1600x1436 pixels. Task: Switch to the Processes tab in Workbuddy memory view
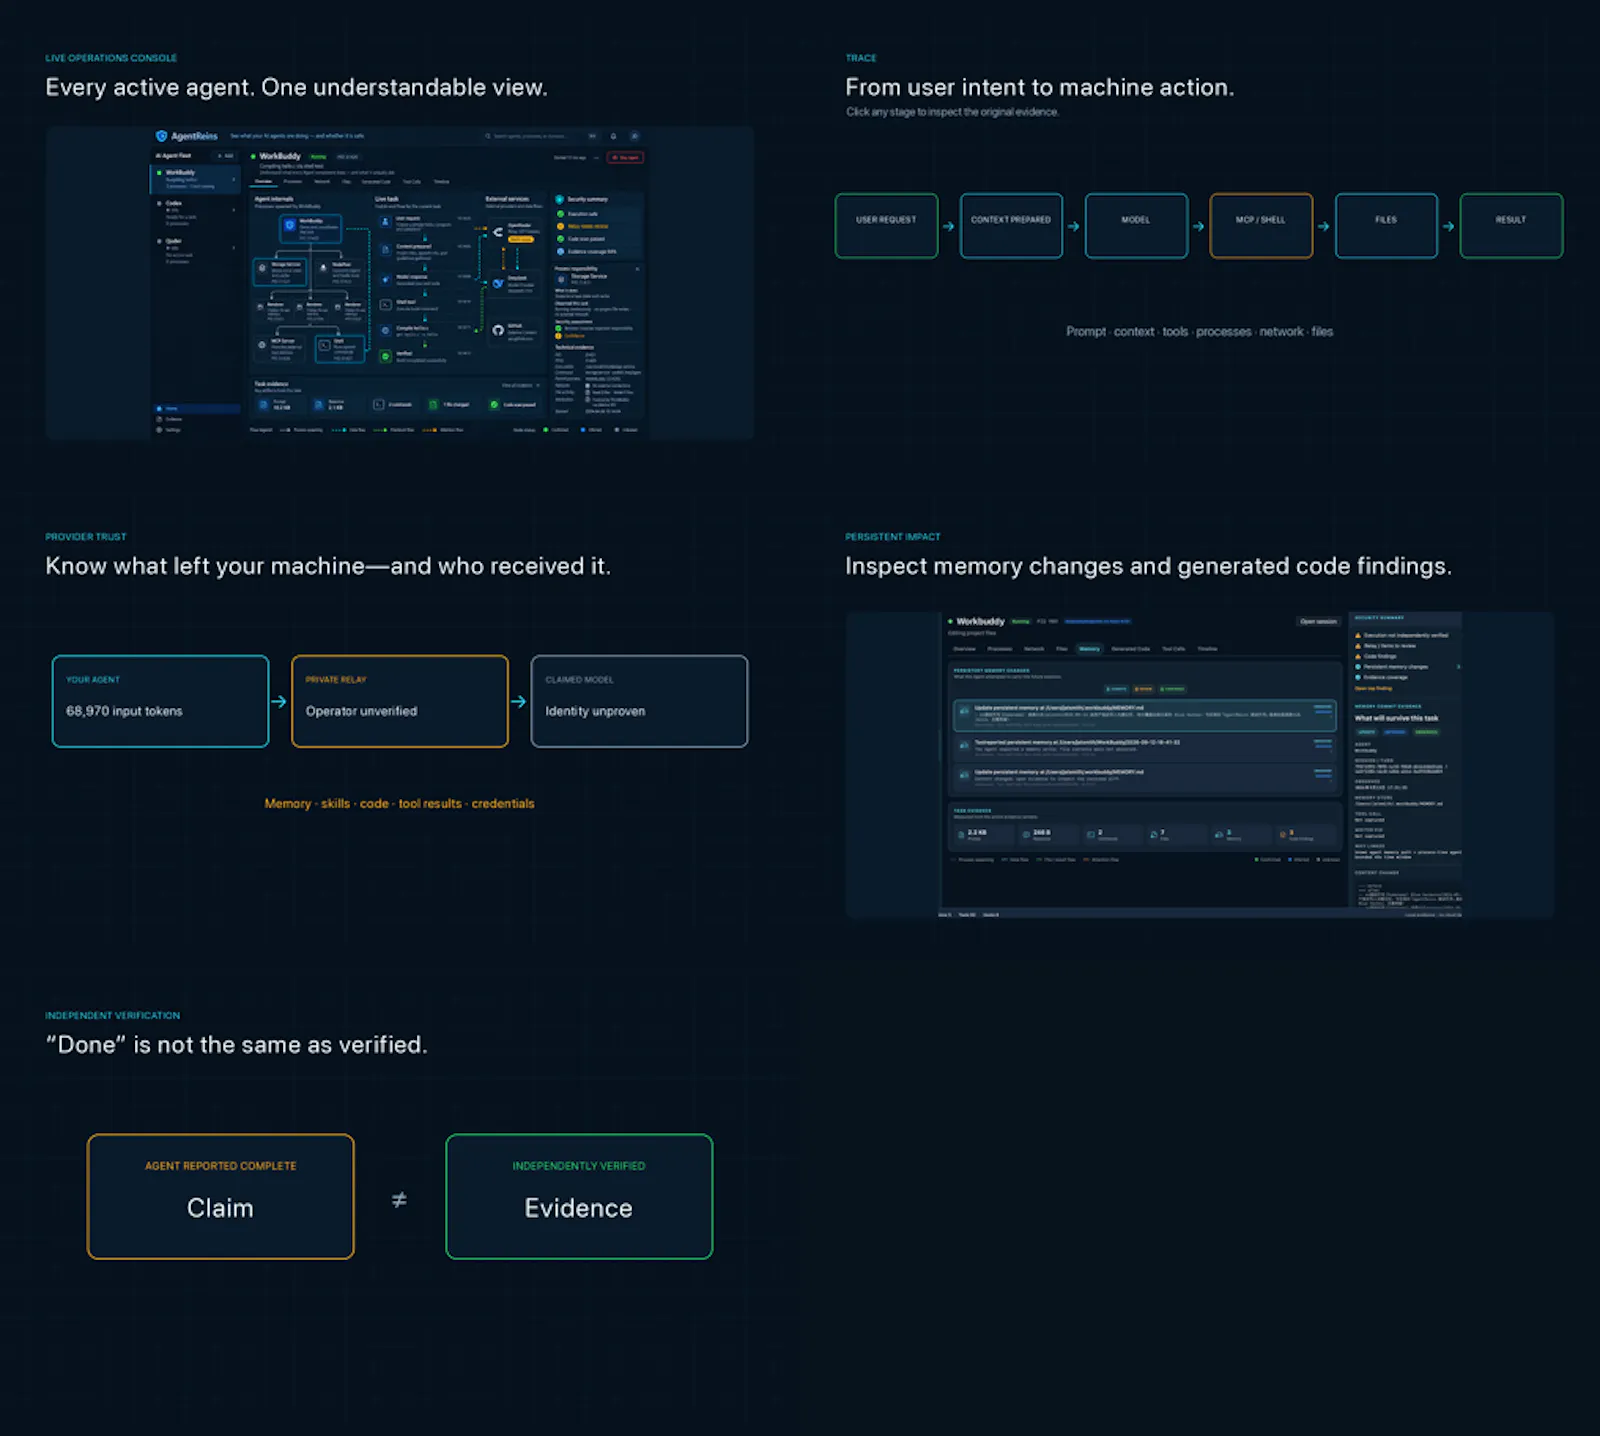pyautogui.click(x=1000, y=649)
